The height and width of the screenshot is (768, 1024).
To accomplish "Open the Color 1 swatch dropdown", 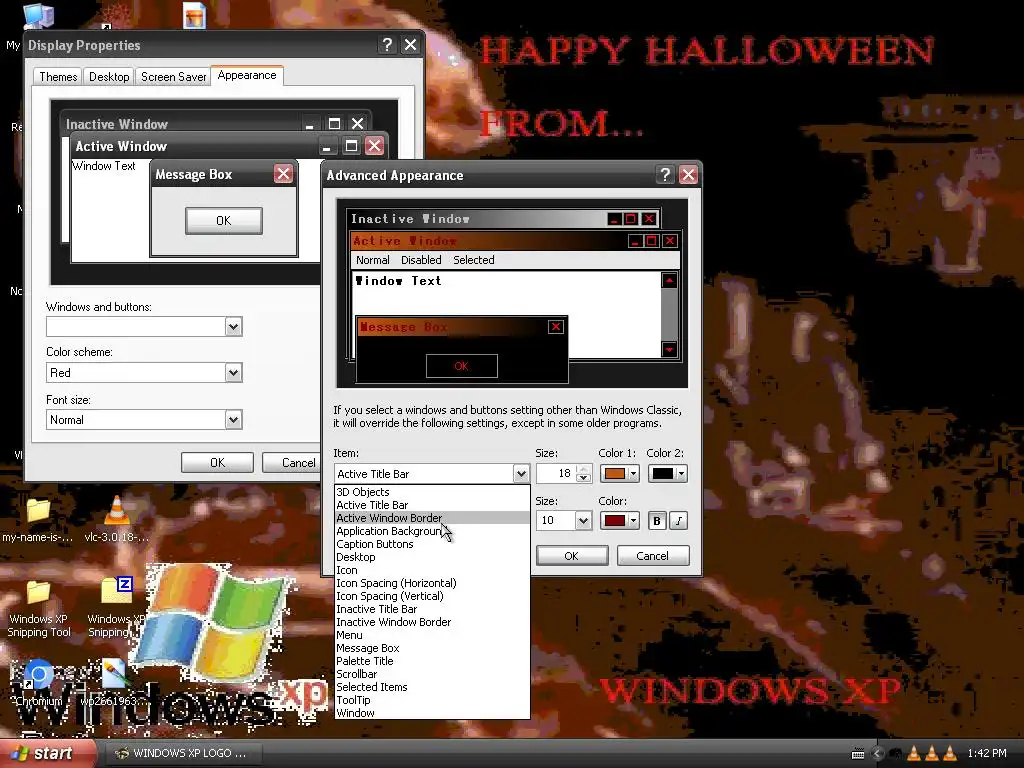I will 618,473.
